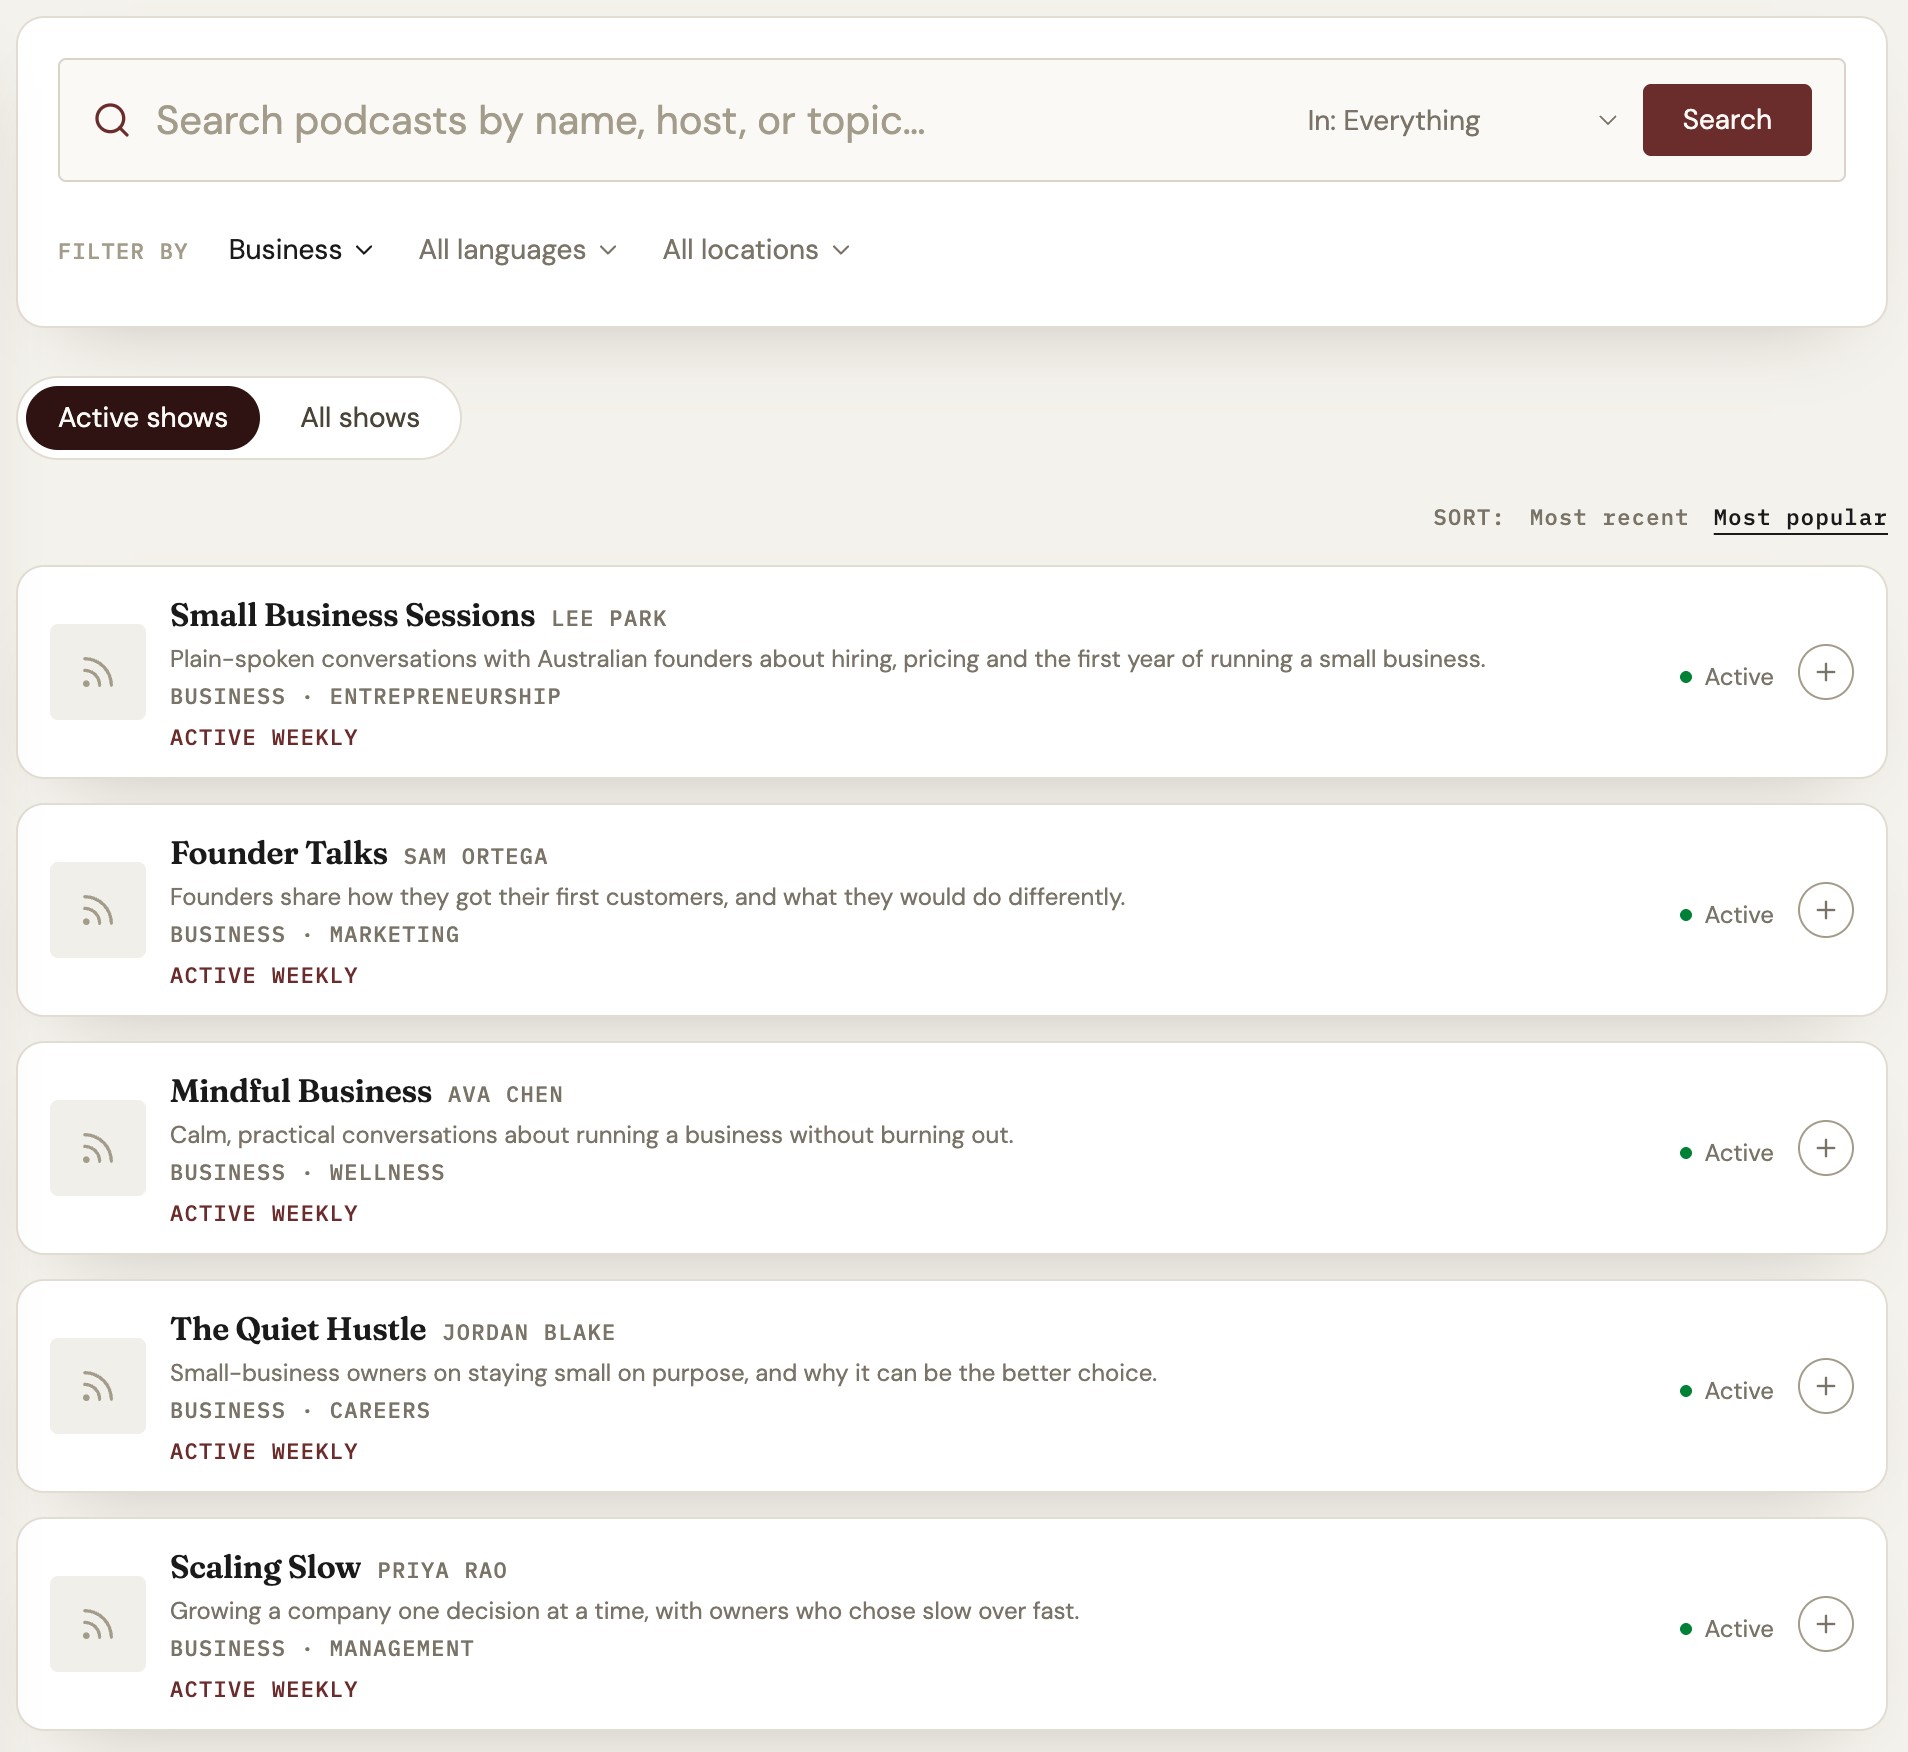
Task: Click host name Lee Park
Action: tap(609, 619)
